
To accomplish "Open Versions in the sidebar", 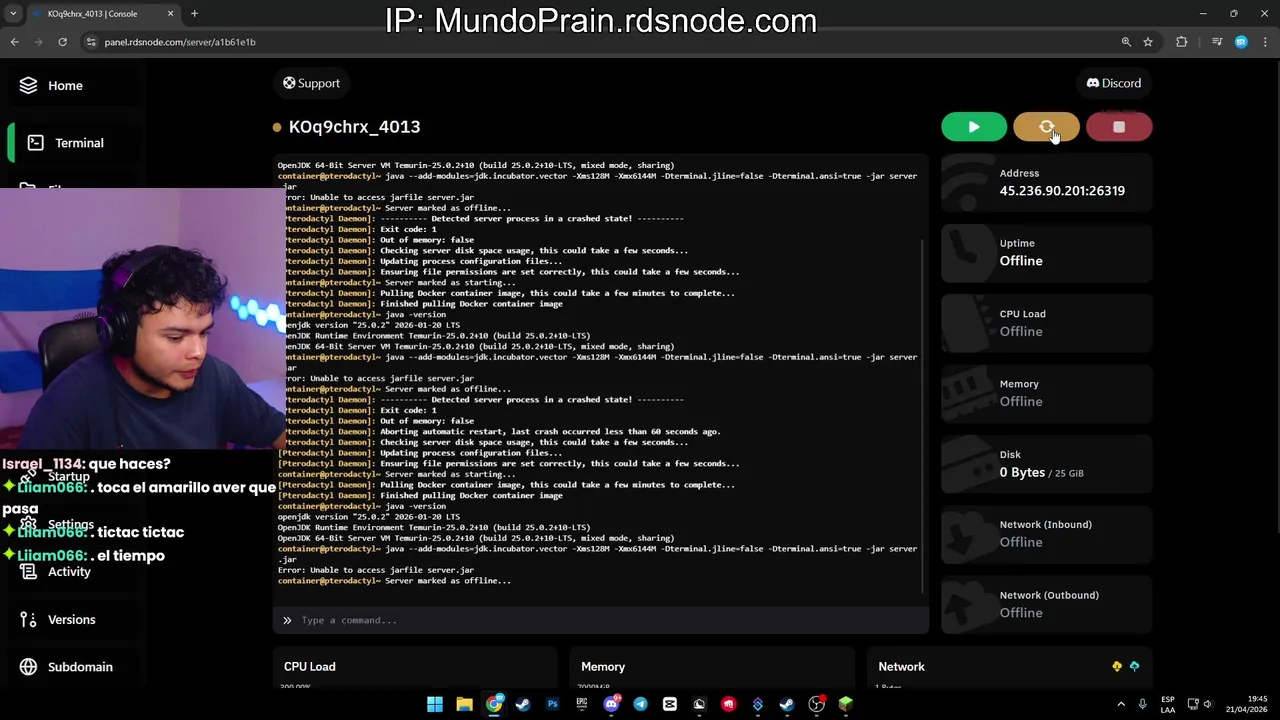I will point(72,620).
